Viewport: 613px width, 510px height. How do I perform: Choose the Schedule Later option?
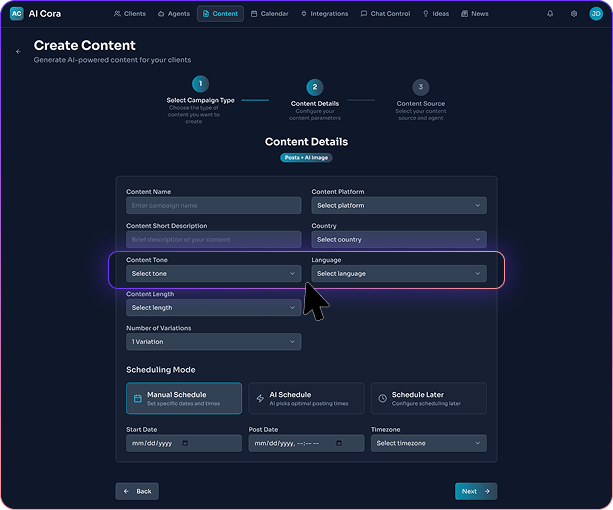428,398
